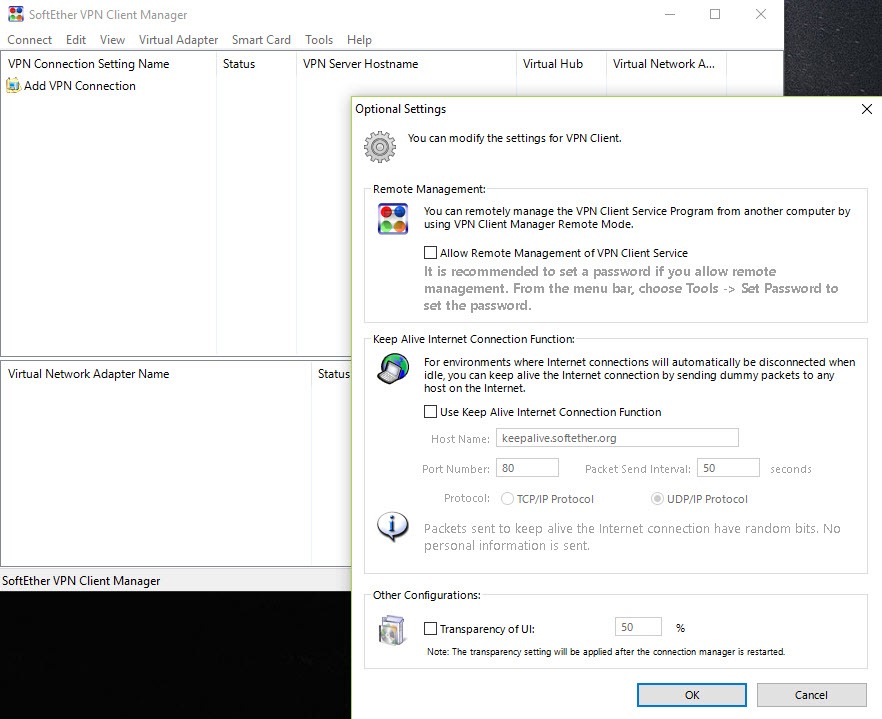Image resolution: width=882 pixels, height=719 pixels.
Task: Click the Remote Management colored-circles icon
Action: tap(393, 219)
